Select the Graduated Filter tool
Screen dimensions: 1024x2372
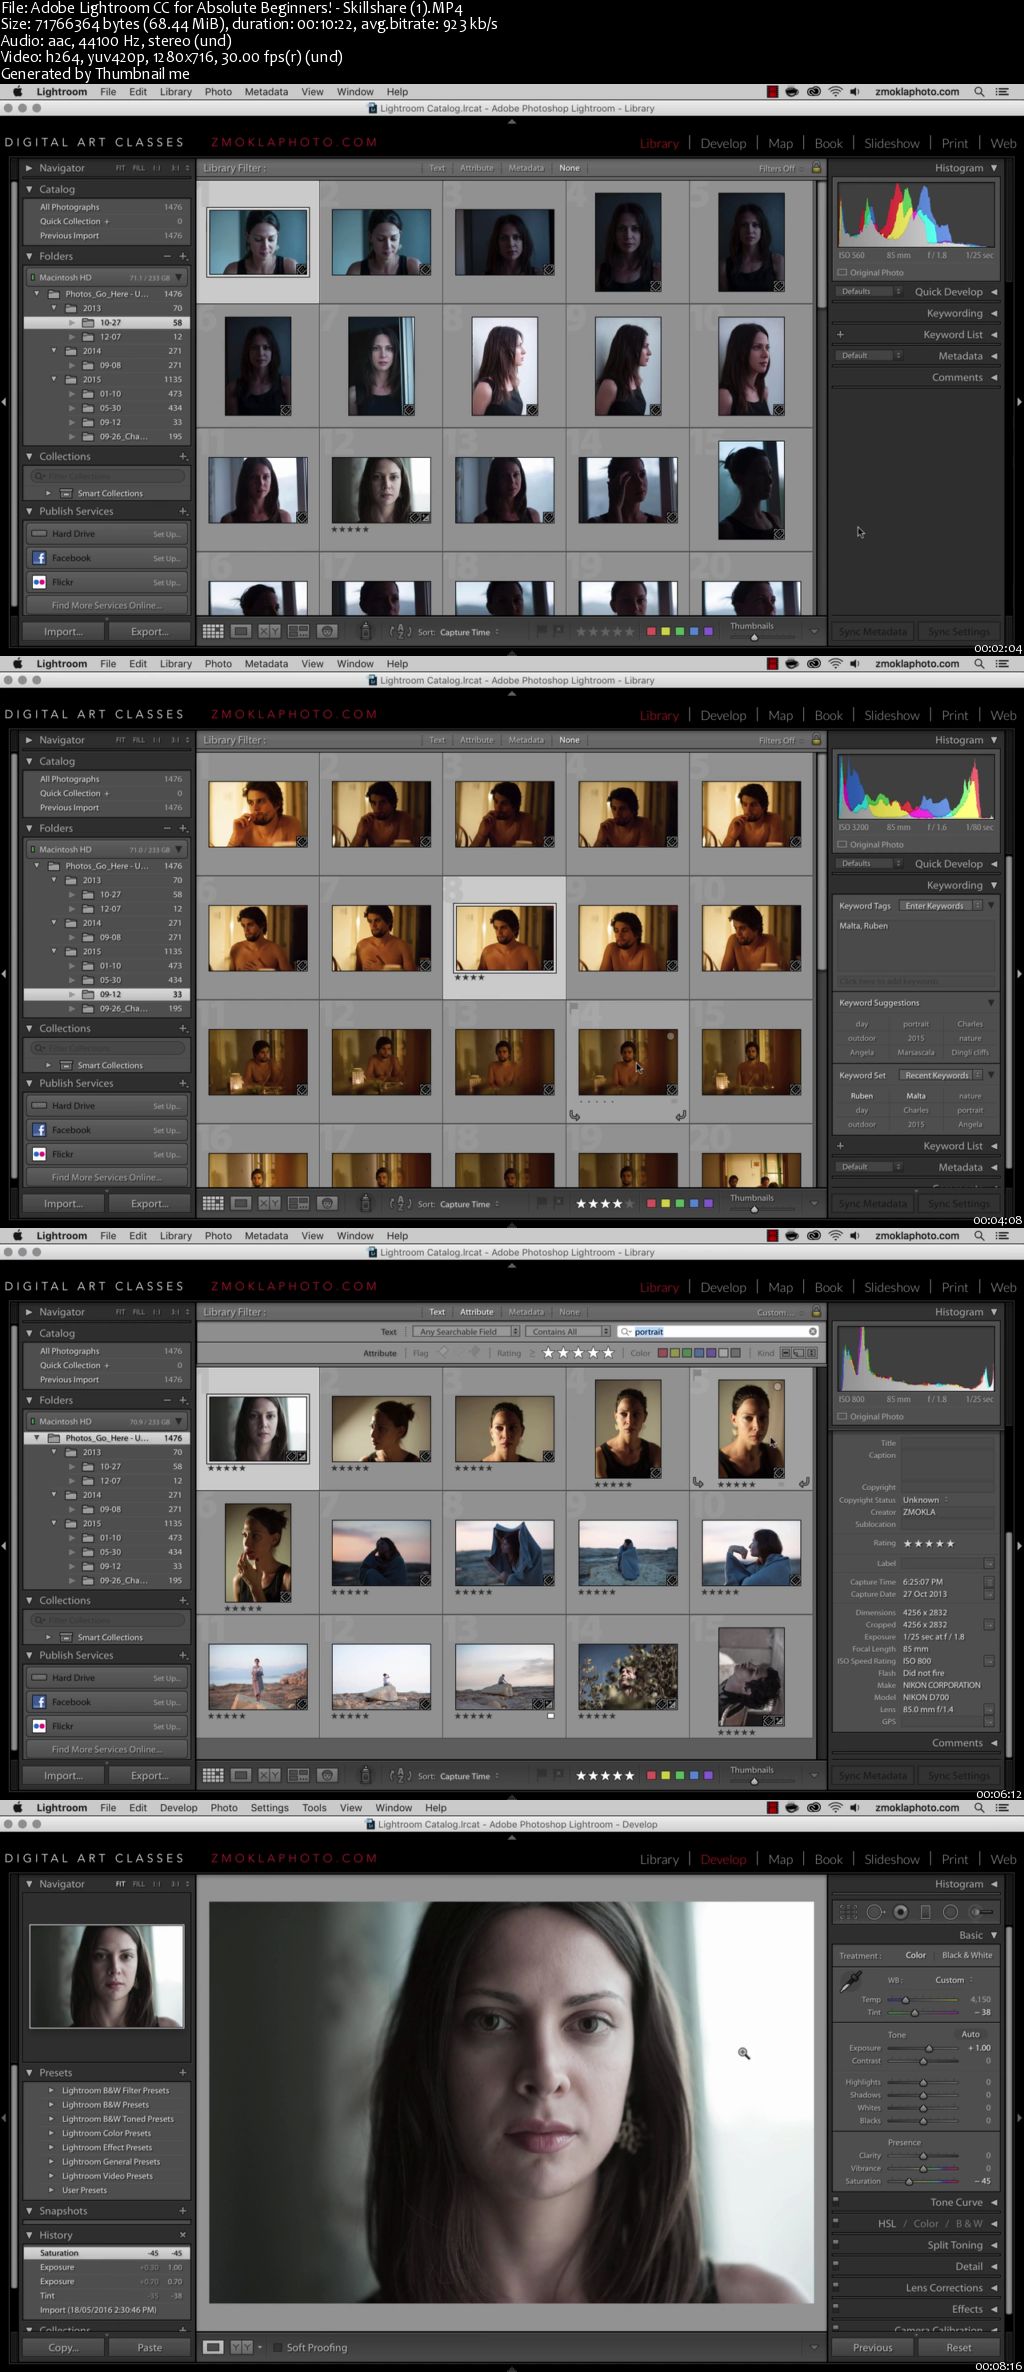[925, 1912]
